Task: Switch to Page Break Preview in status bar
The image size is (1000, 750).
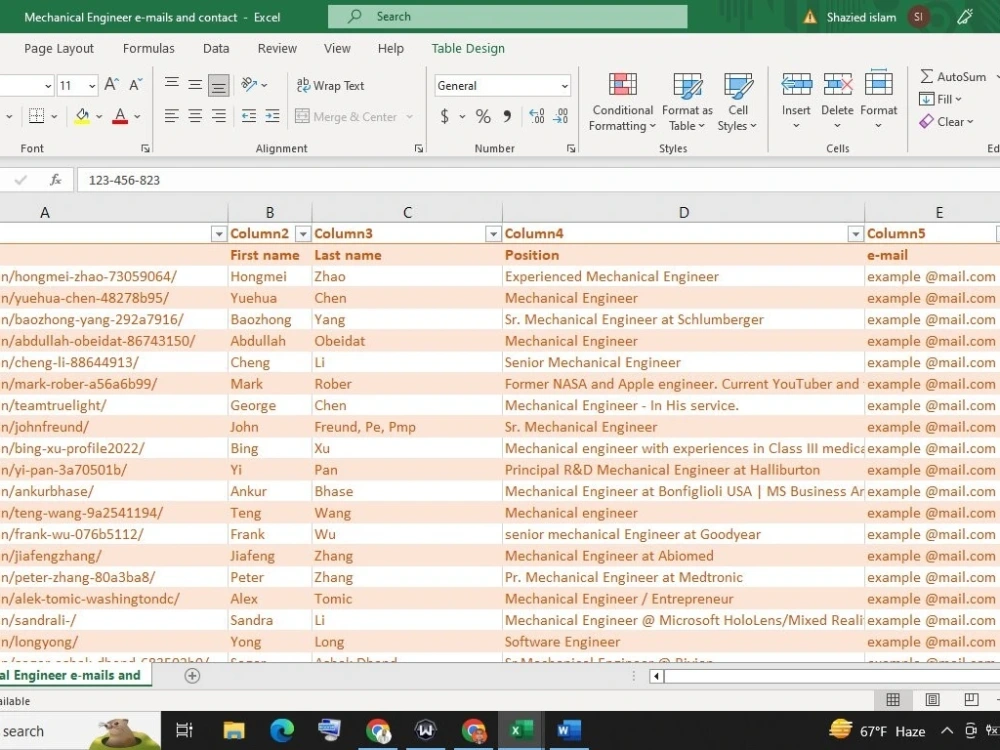Action: point(971,700)
